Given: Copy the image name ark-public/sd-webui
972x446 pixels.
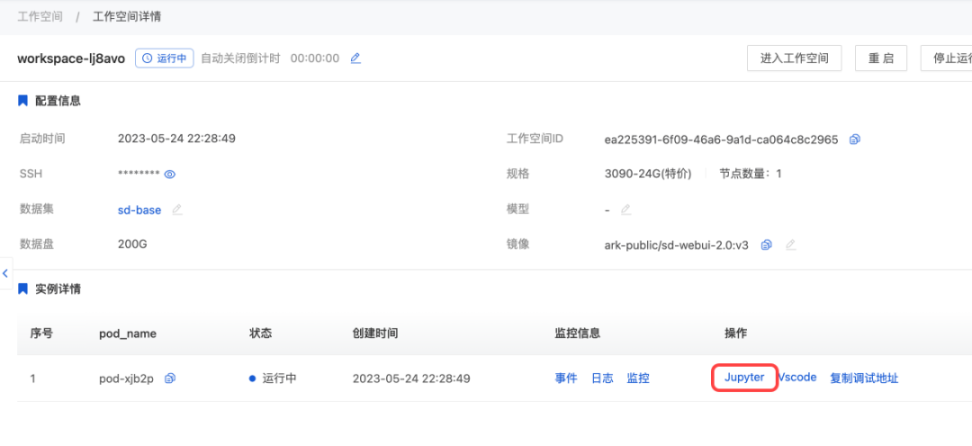Looking at the screenshot, I should (x=766, y=245).
